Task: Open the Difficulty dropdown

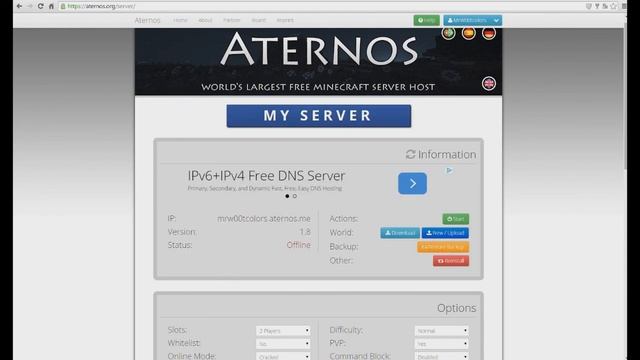Action: point(442,331)
